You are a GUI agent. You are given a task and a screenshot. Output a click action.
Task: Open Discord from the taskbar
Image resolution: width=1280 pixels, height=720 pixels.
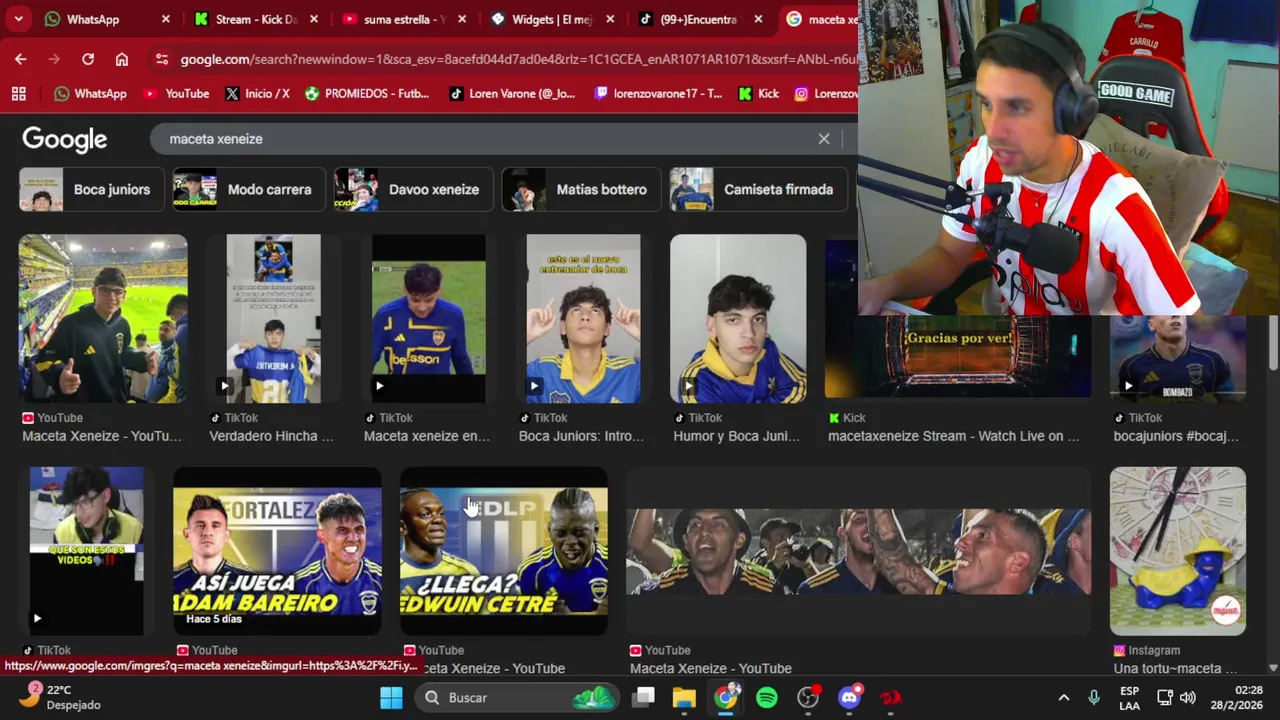850,697
